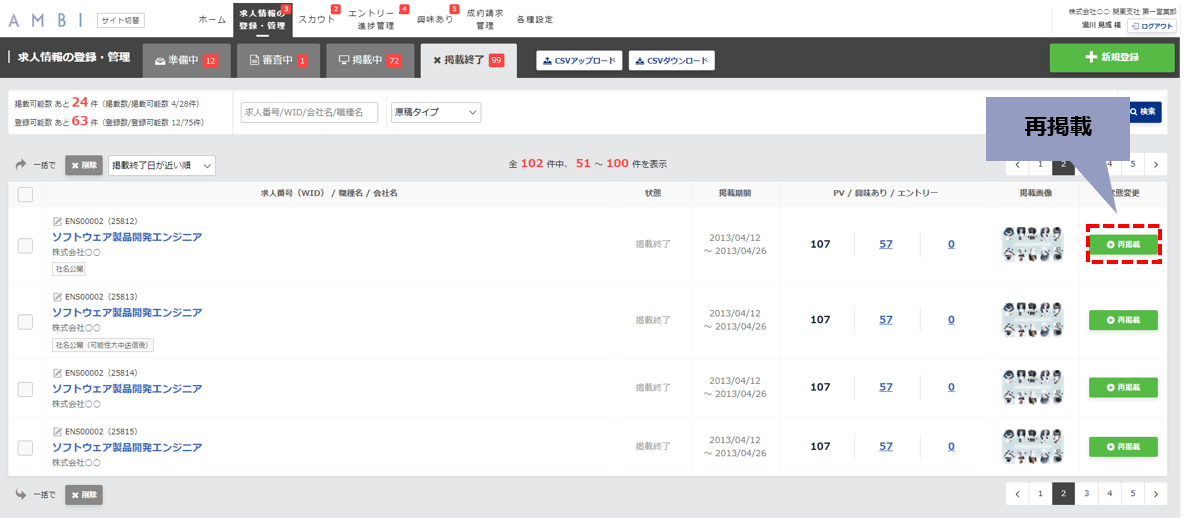
Task: Go to next page with bottom right arrow
Action: (1155, 493)
